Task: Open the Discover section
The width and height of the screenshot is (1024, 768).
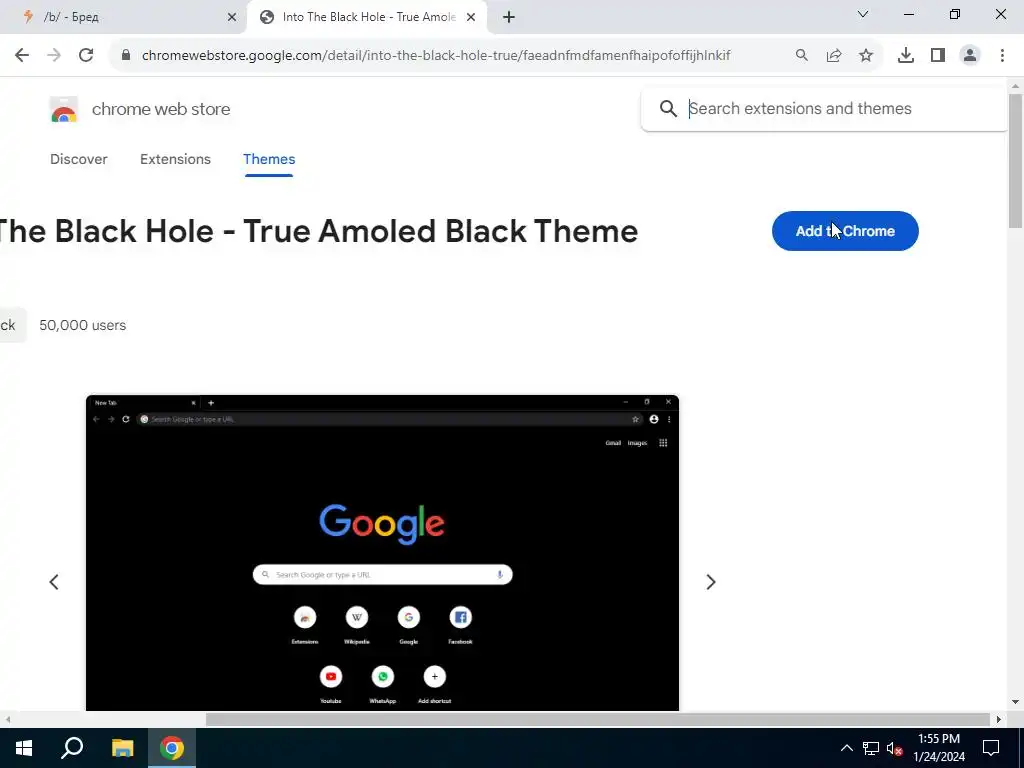Action: click(78, 159)
